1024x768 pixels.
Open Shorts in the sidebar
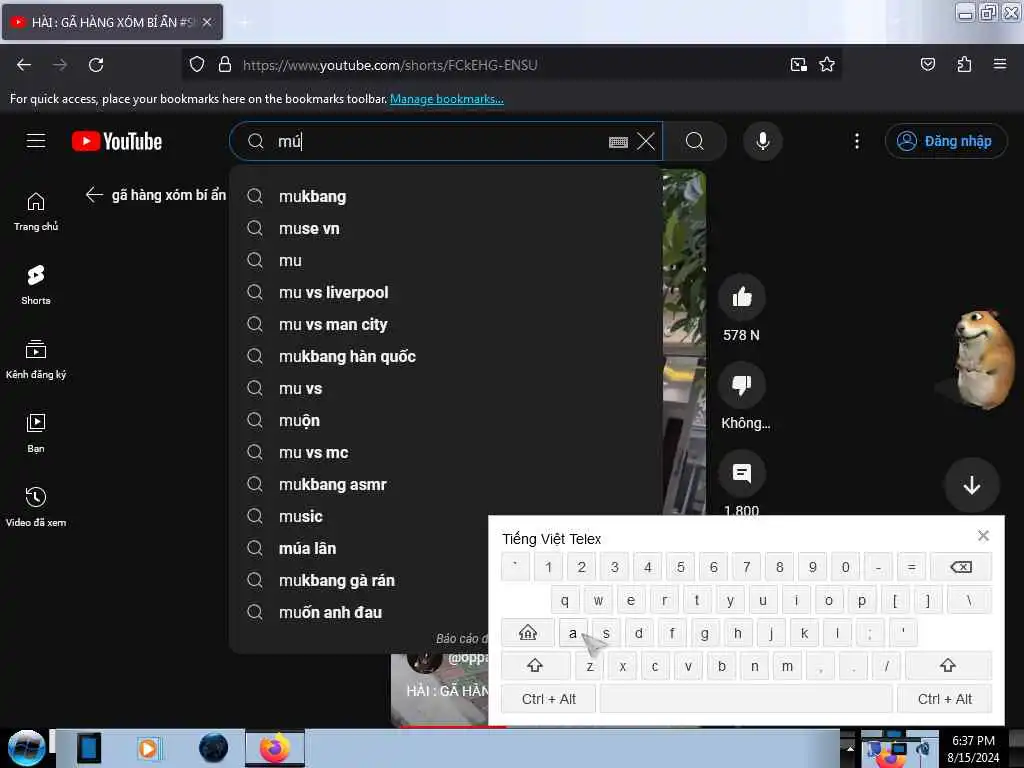[36, 285]
